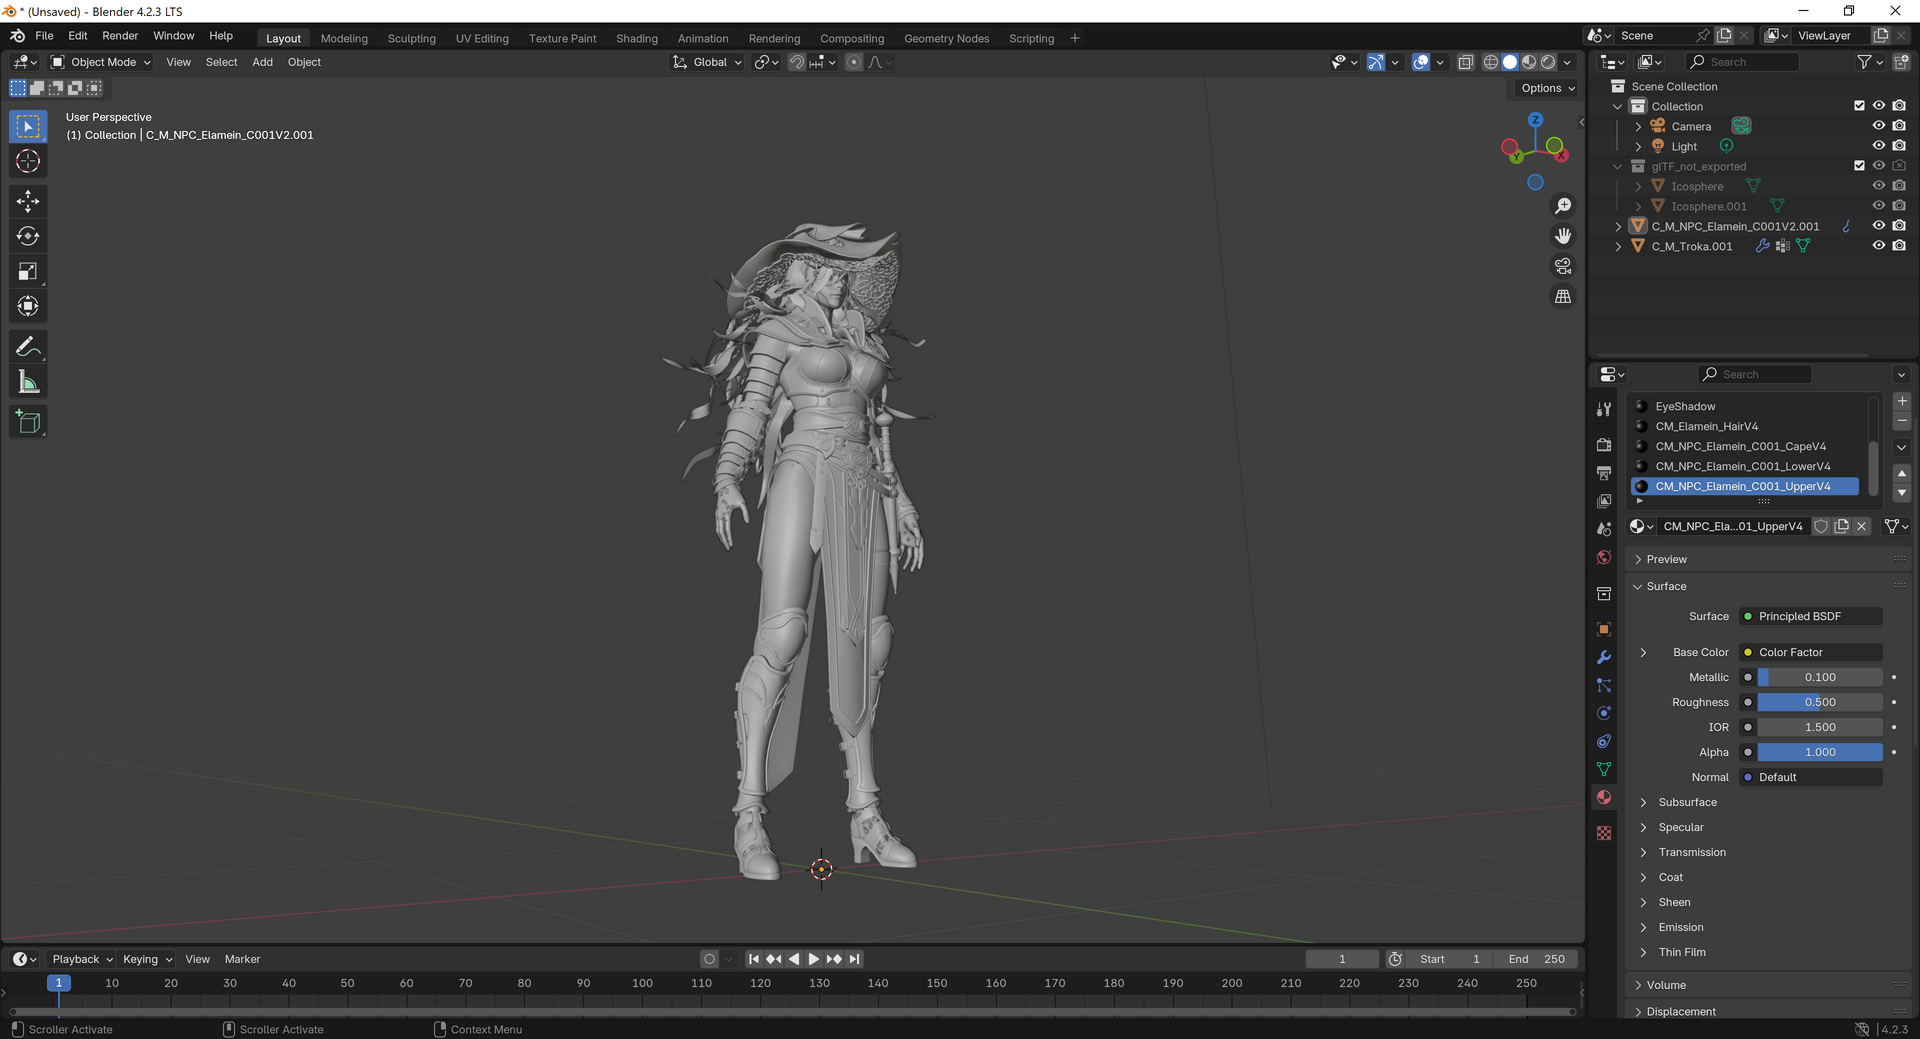Open the File menu
This screenshot has width=1920, height=1039.
pos(44,36)
